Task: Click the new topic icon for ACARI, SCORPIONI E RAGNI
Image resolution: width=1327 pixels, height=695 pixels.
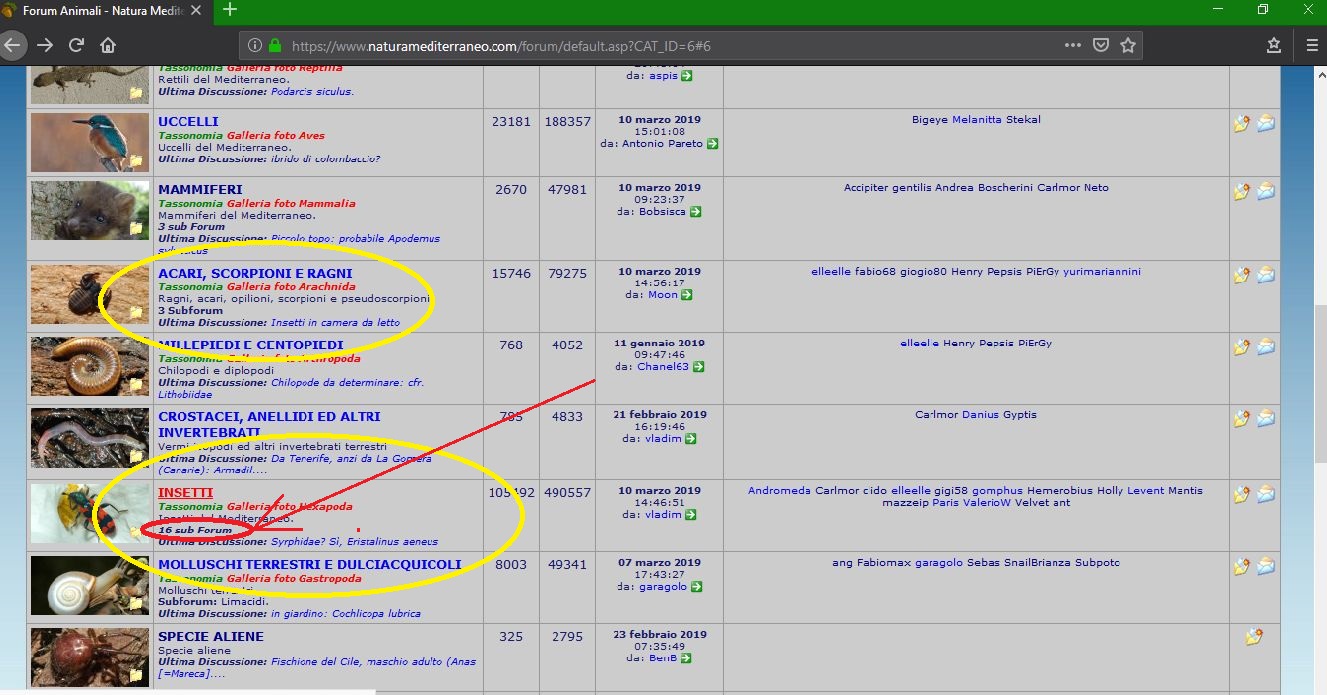Action: 1242,275
